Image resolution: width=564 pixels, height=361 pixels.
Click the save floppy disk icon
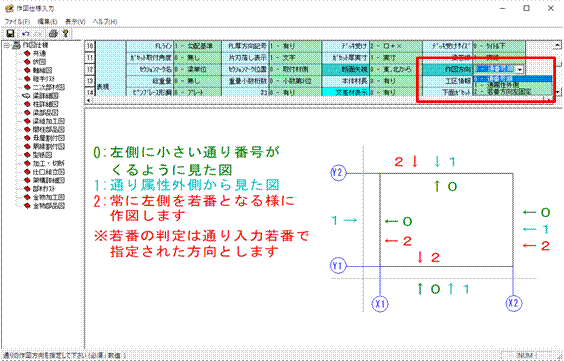[10, 34]
